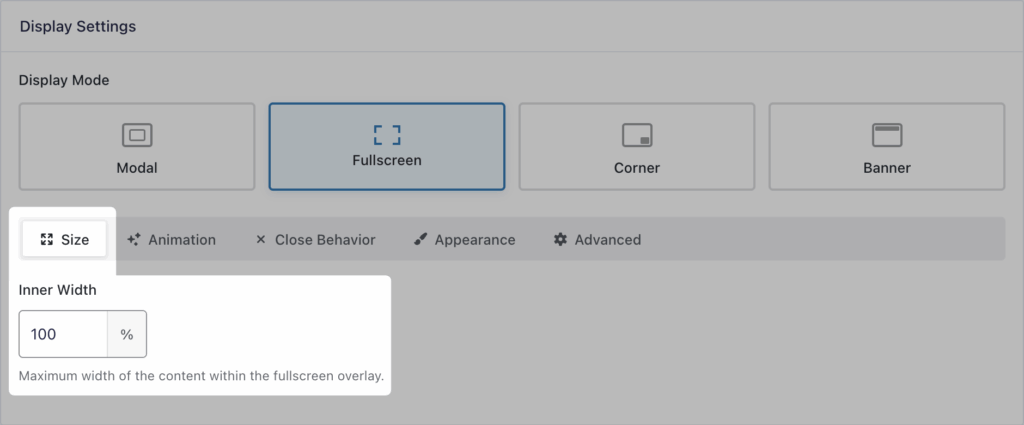Open the % unit selector
The image size is (1024, 425).
click(127, 334)
